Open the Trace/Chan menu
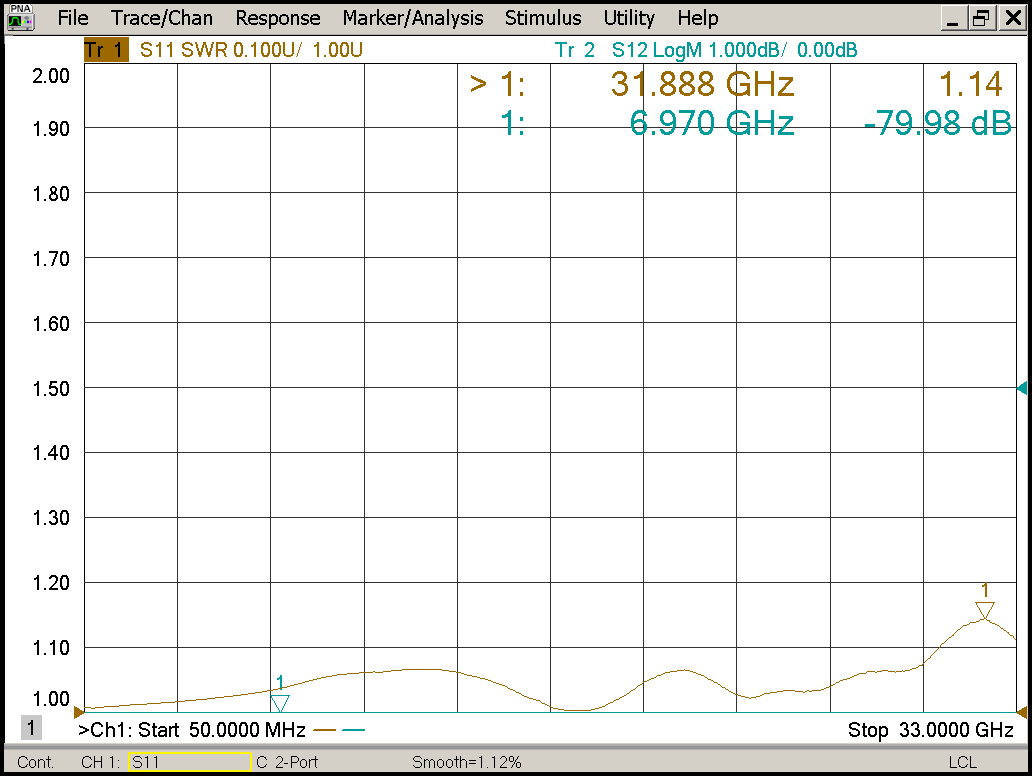Image resolution: width=1032 pixels, height=776 pixels. pyautogui.click(x=162, y=18)
